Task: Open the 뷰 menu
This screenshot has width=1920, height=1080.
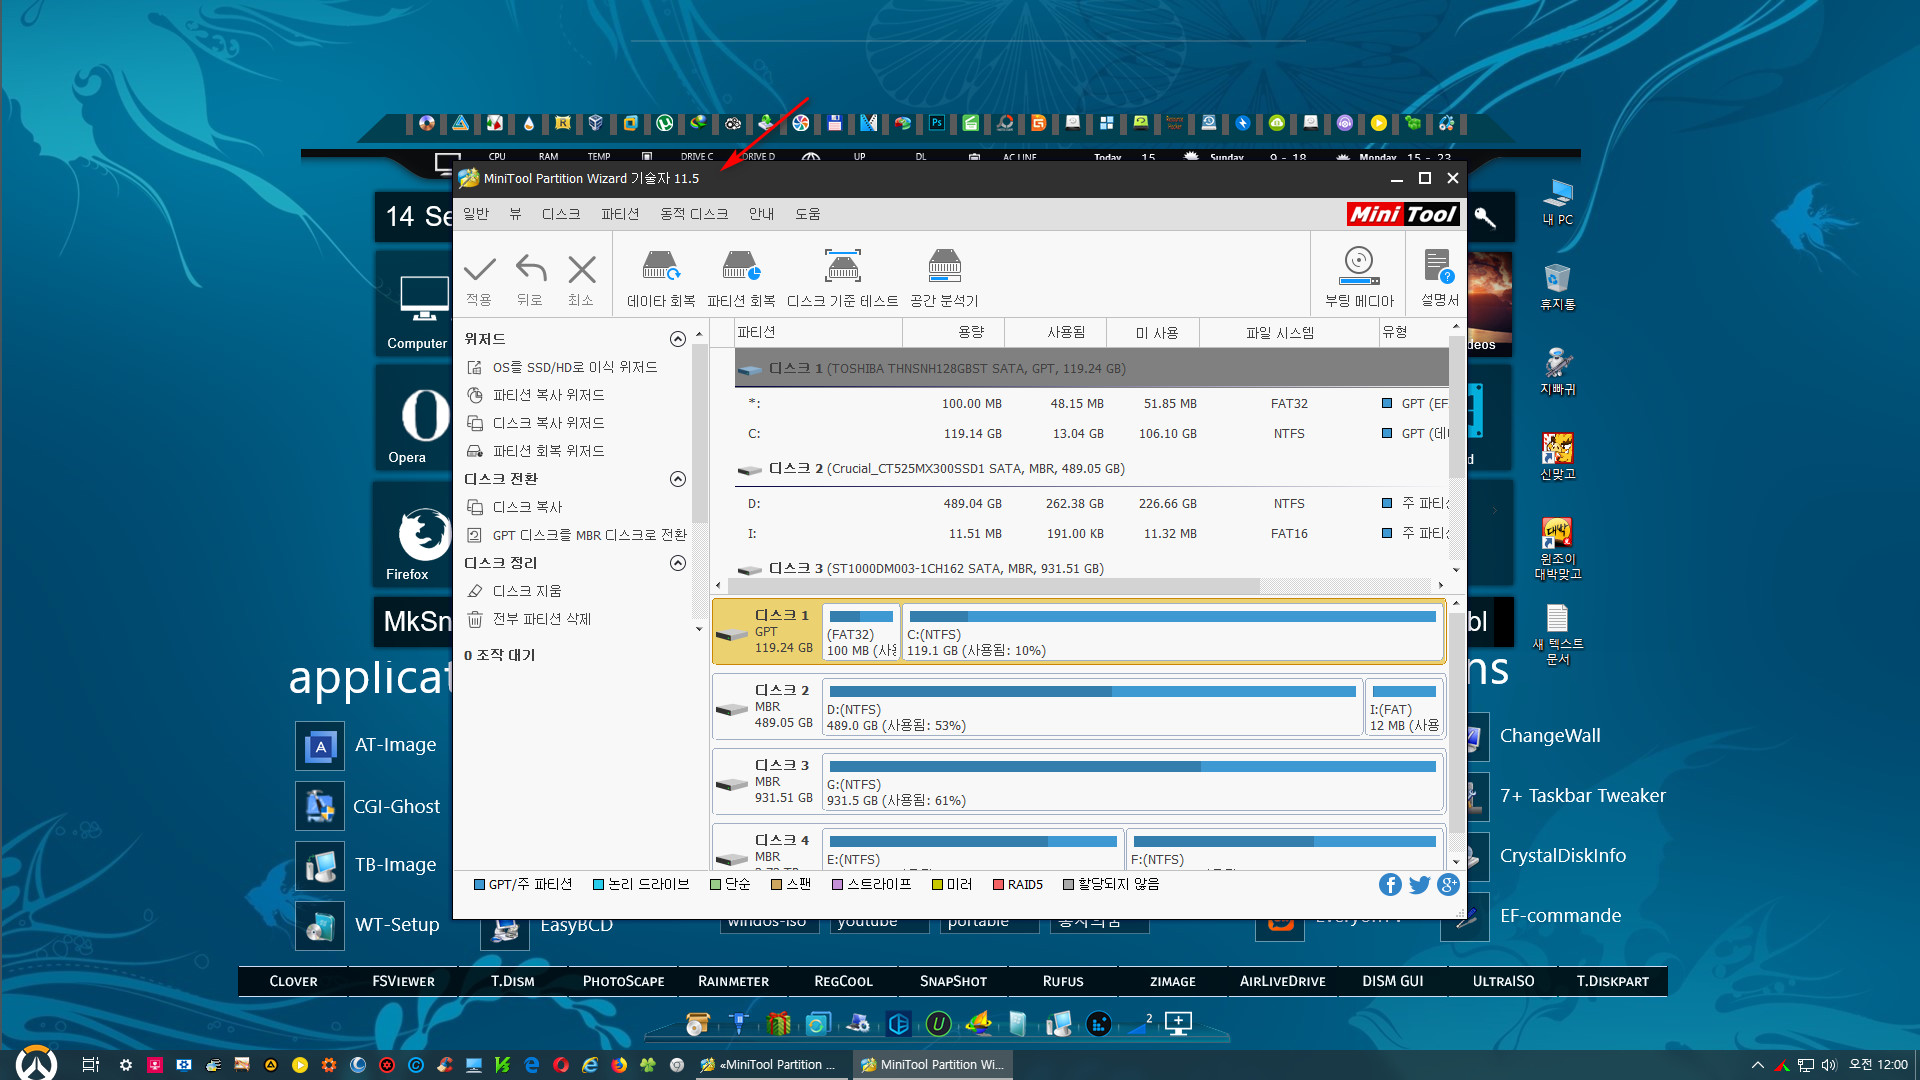Action: point(515,214)
